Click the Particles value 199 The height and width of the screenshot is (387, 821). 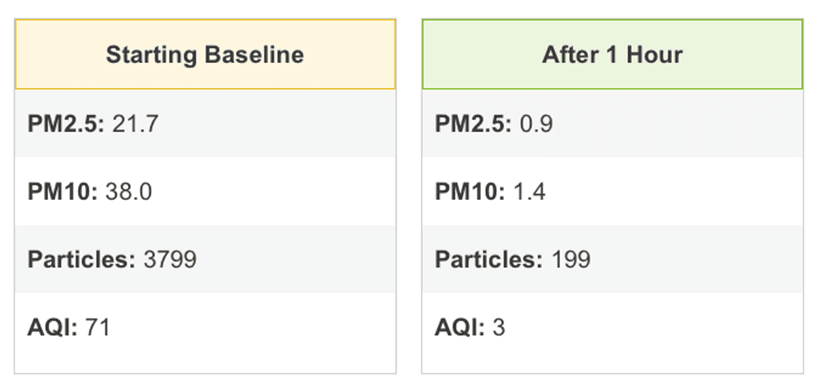571,260
